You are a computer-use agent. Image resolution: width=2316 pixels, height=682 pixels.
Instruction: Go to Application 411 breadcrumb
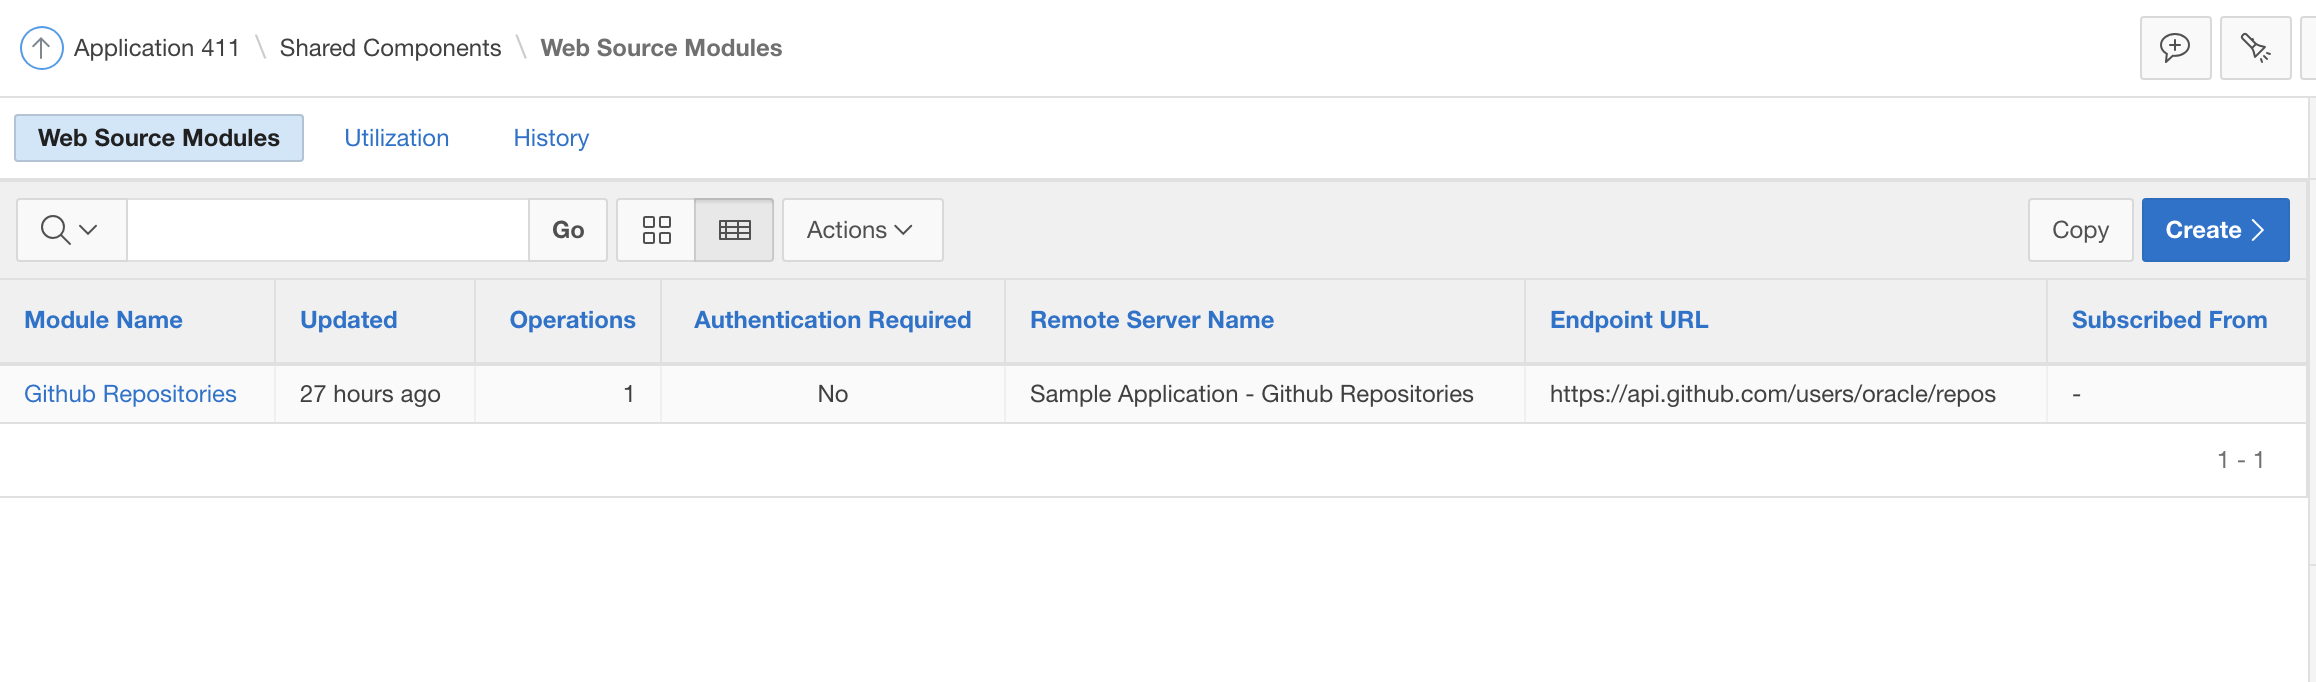click(x=157, y=48)
